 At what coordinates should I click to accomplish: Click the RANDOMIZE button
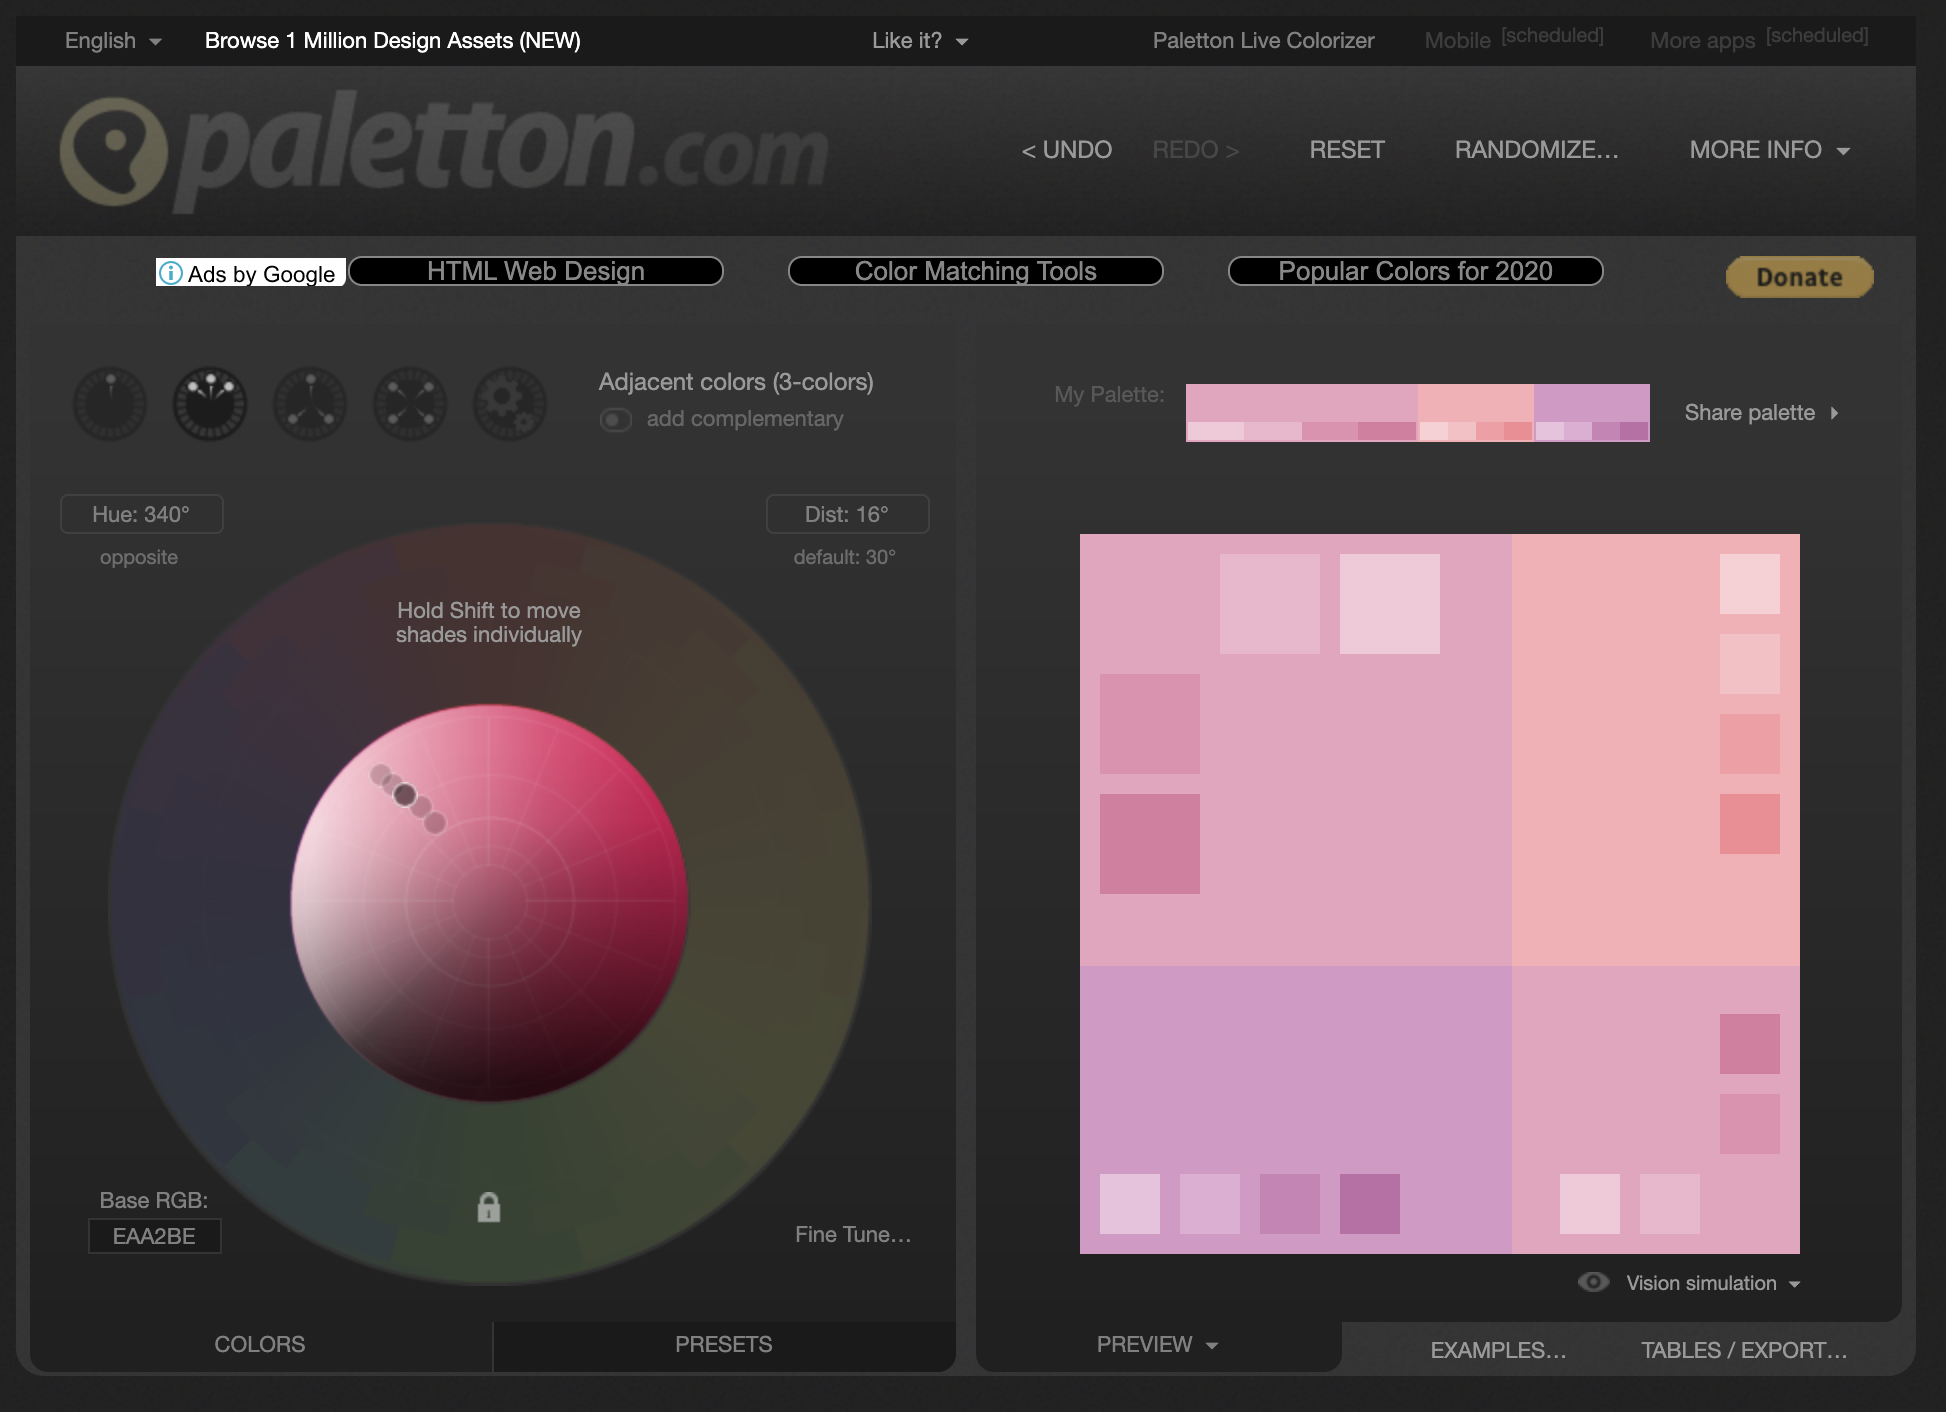(x=1536, y=150)
